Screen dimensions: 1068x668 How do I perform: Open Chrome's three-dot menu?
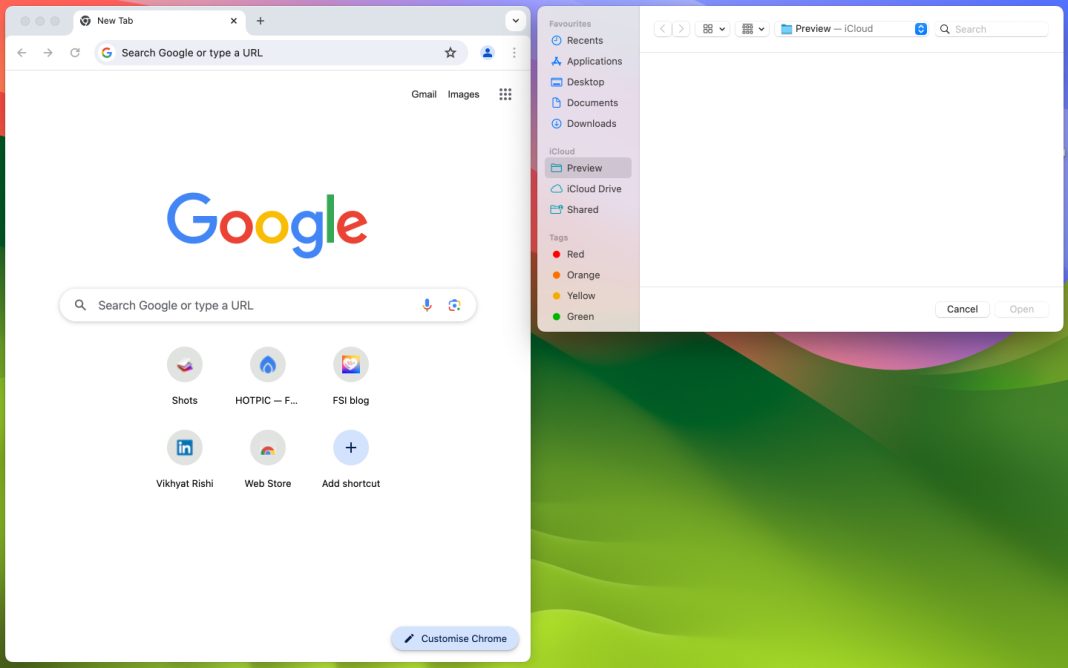tap(514, 52)
